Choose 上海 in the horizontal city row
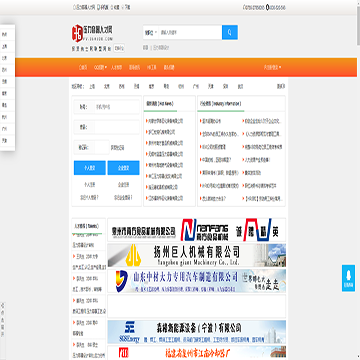 coord(92,87)
